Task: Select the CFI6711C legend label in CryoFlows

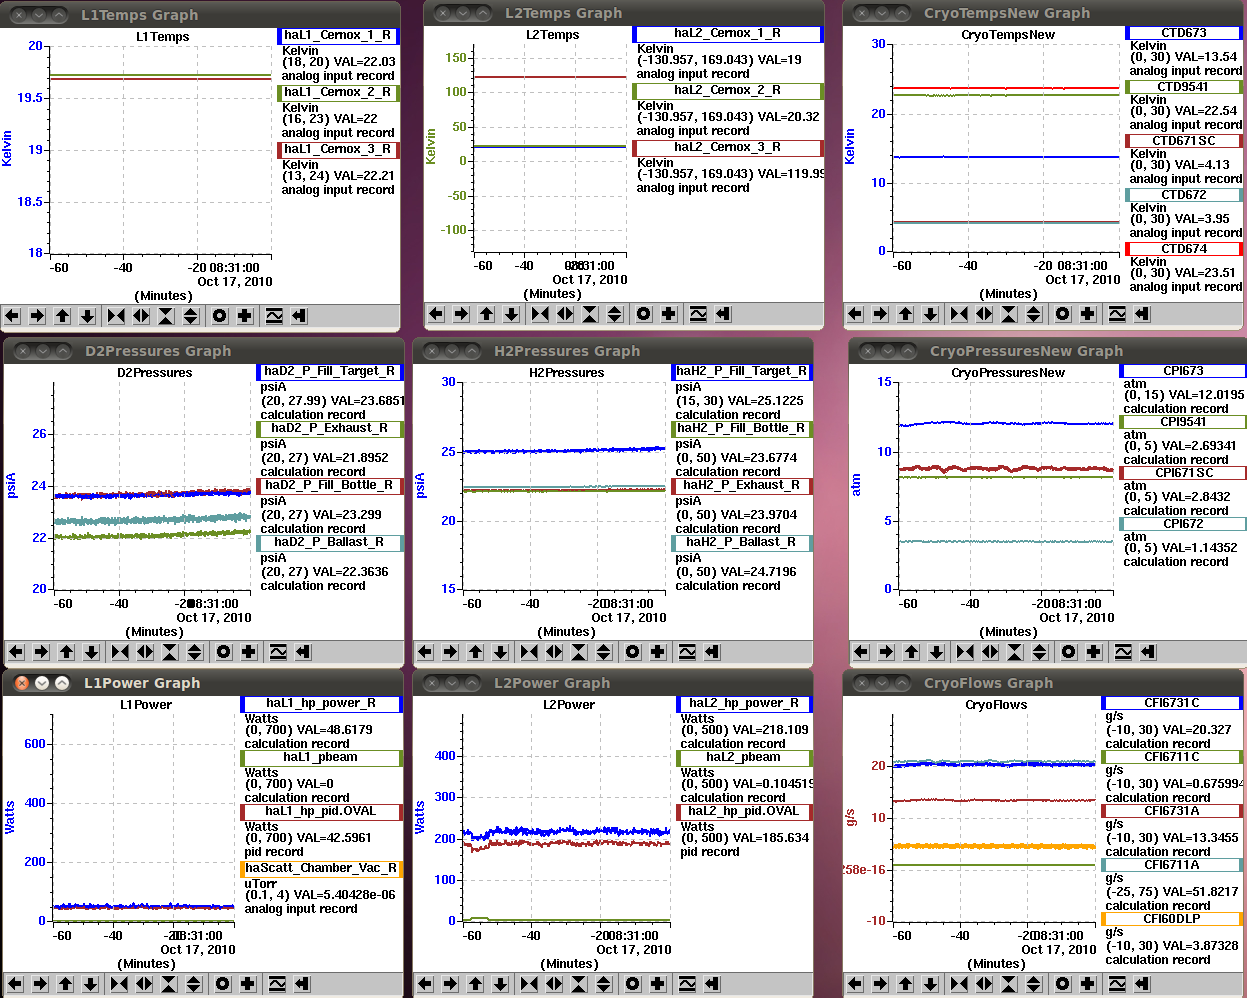Action: tap(1172, 757)
